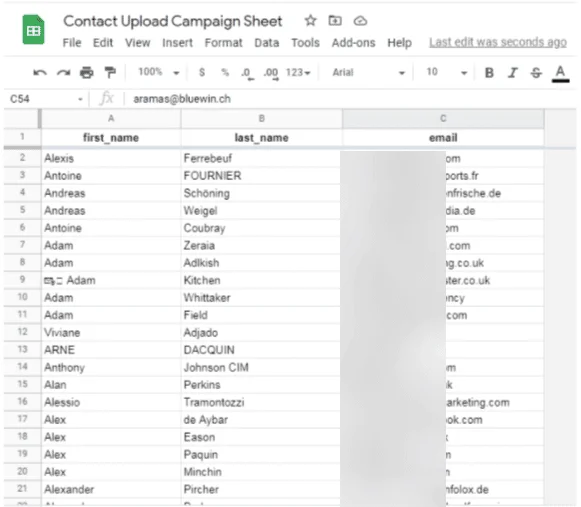The image size is (581, 507).
Task: Decrease decimal places
Action: (x=247, y=73)
